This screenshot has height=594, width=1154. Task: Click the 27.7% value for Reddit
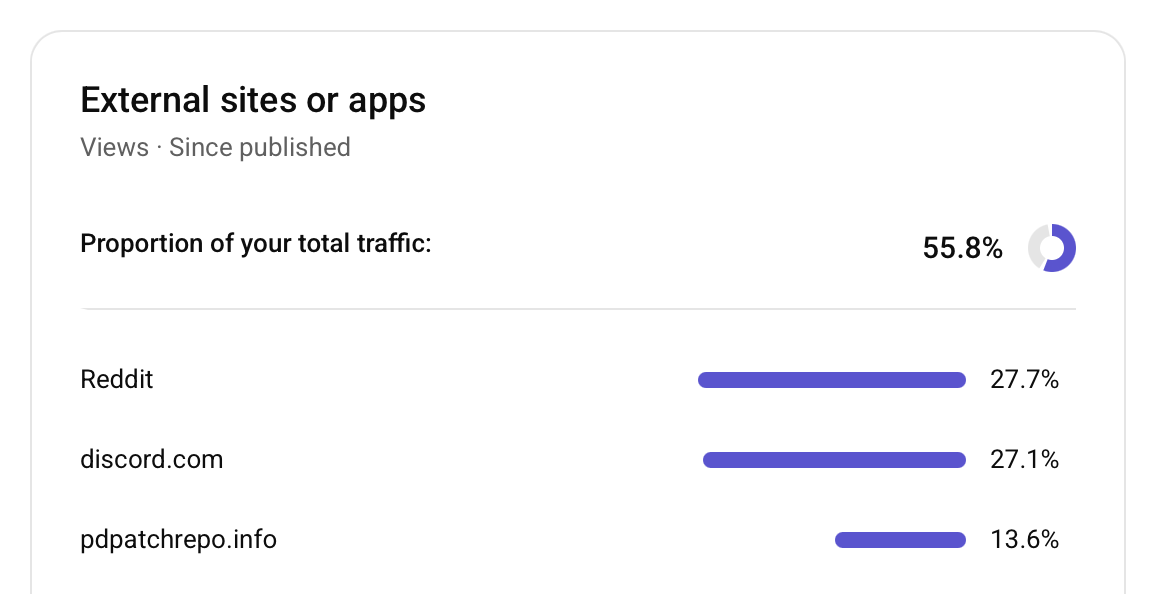coord(1024,380)
